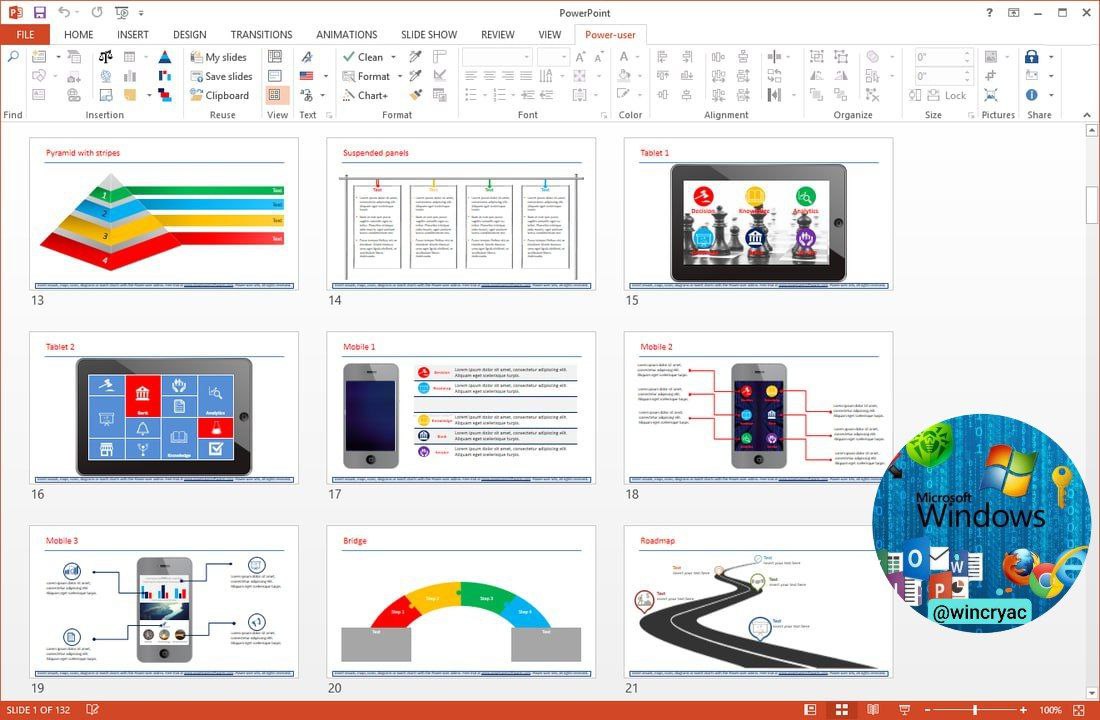Select slide 14 Suspended panels thumbnail
This screenshot has height=720, width=1100.
pyautogui.click(x=461, y=213)
